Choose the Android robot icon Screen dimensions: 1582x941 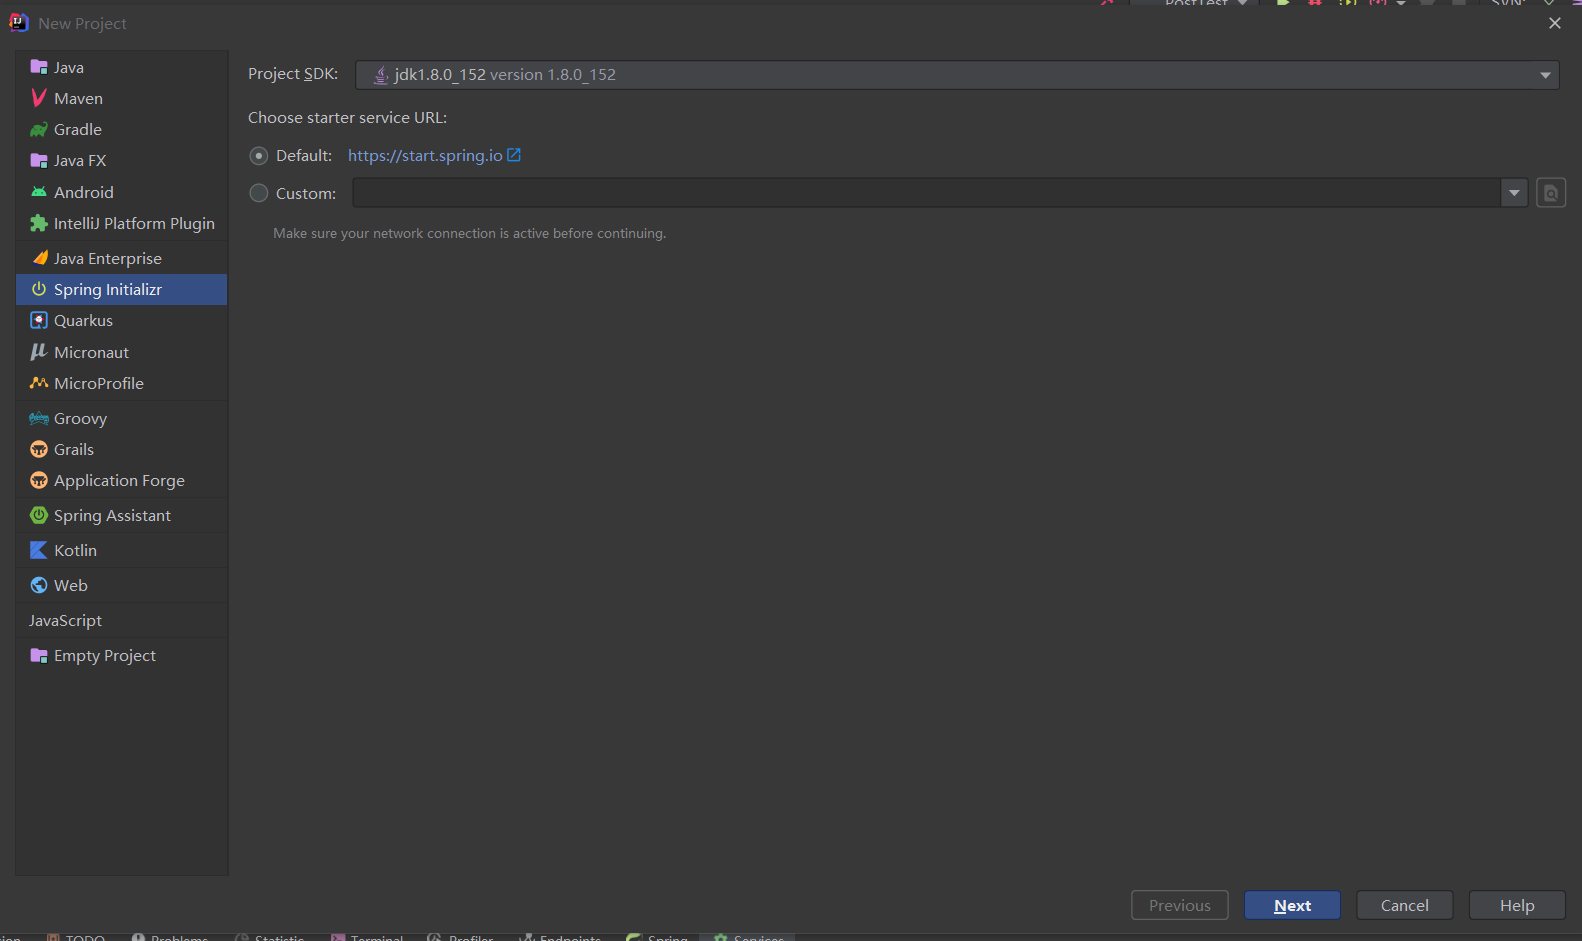pyautogui.click(x=39, y=192)
